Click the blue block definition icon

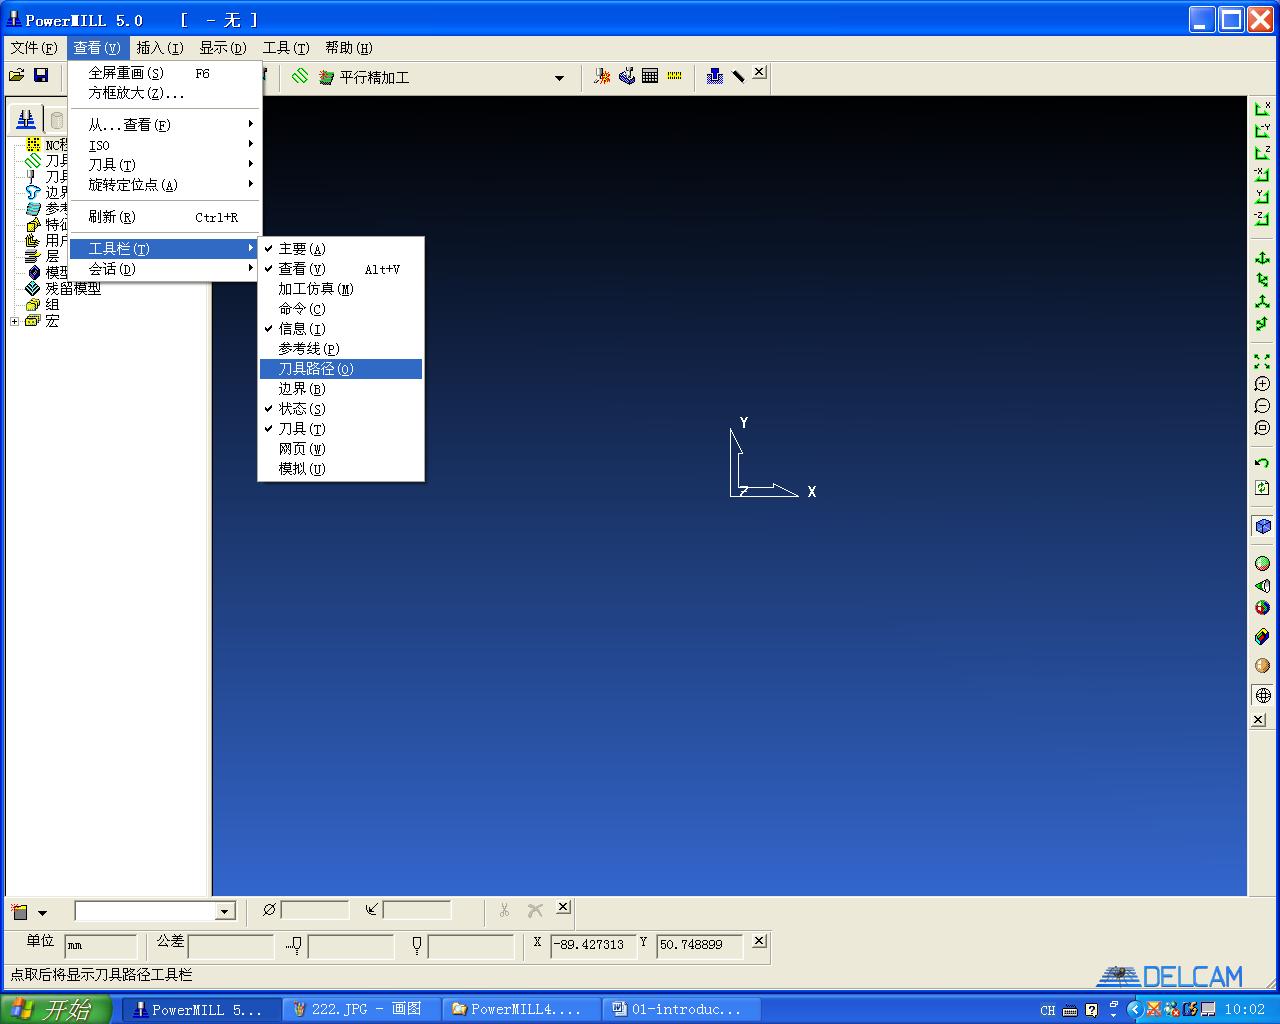pos(714,76)
